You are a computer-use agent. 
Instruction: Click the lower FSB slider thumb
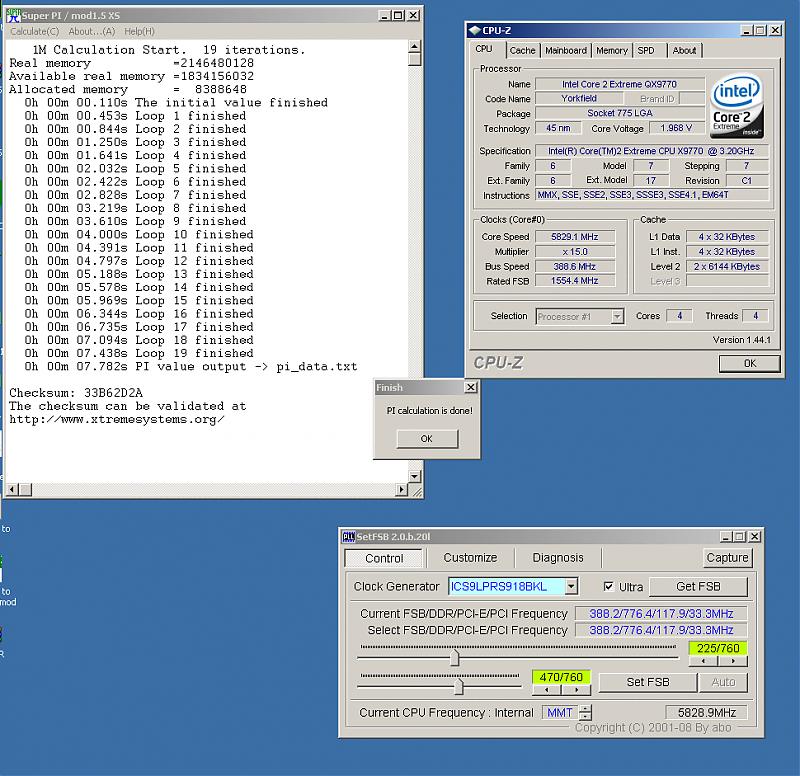point(459,686)
